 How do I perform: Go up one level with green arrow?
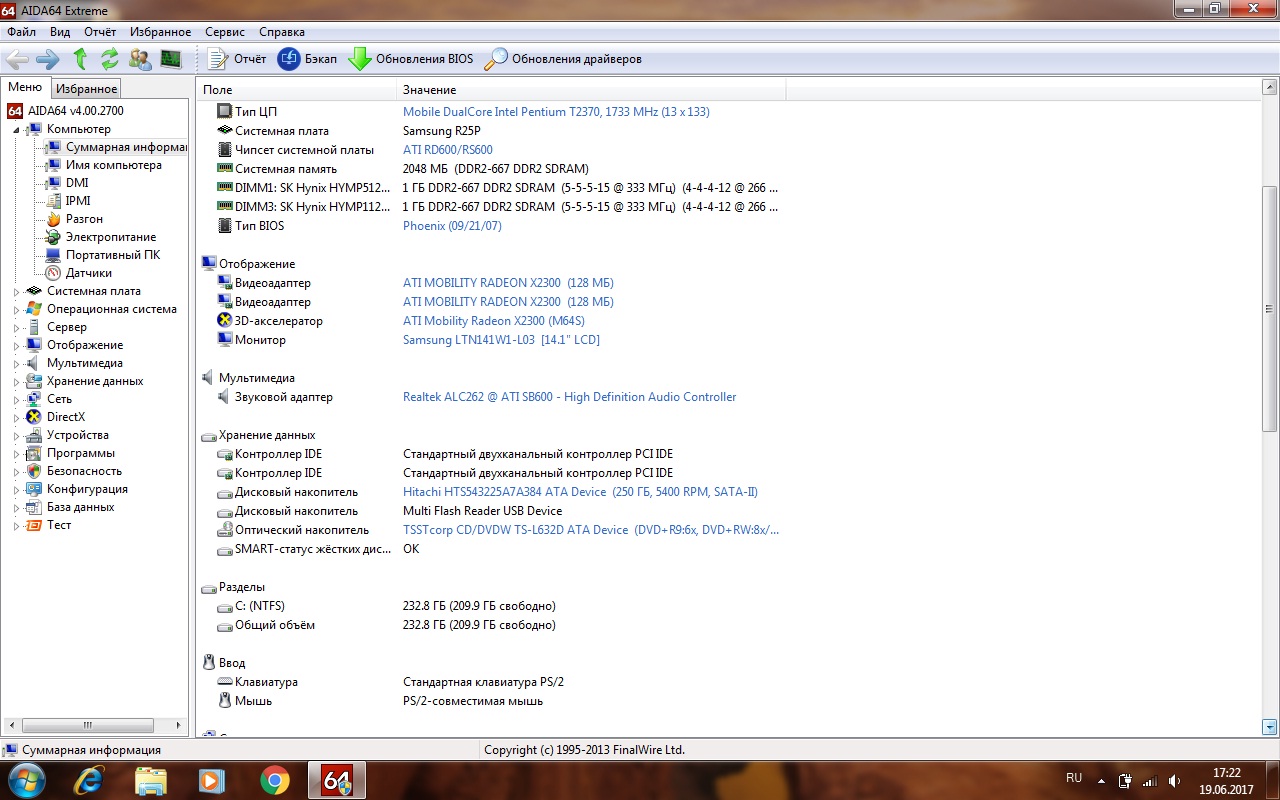coord(80,59)
